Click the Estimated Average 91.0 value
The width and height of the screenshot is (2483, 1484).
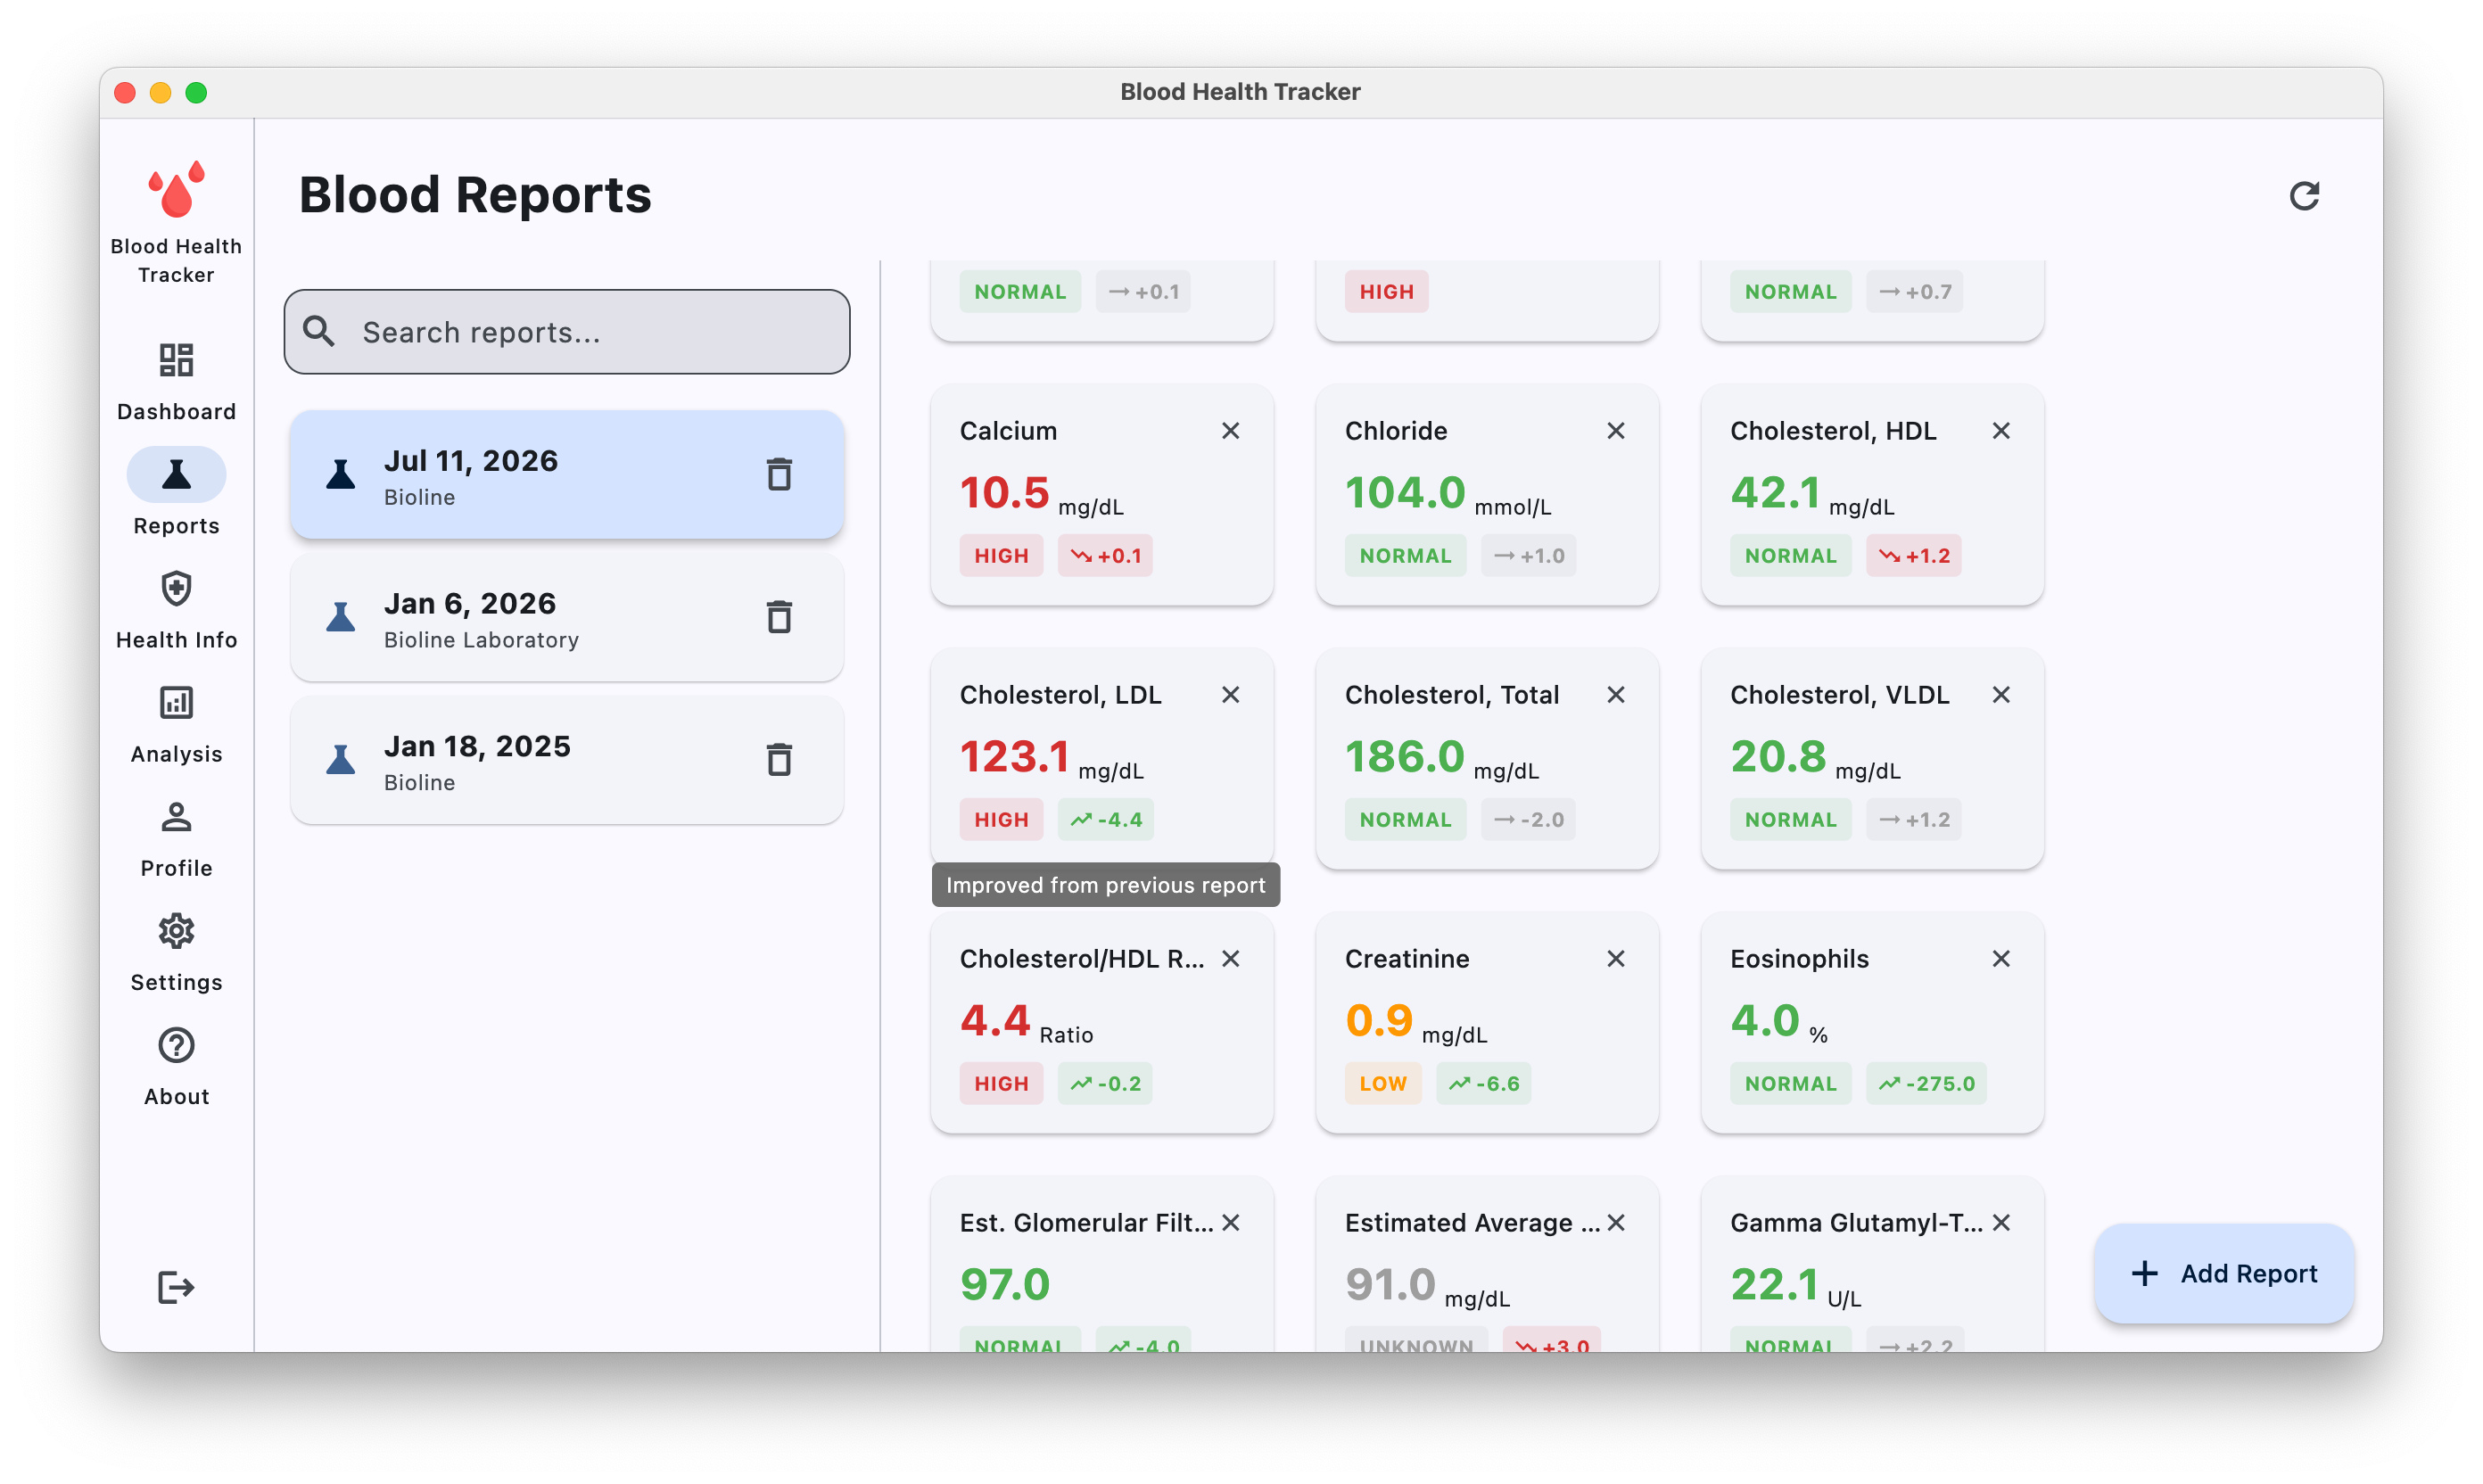[x=1390, y=1285]
